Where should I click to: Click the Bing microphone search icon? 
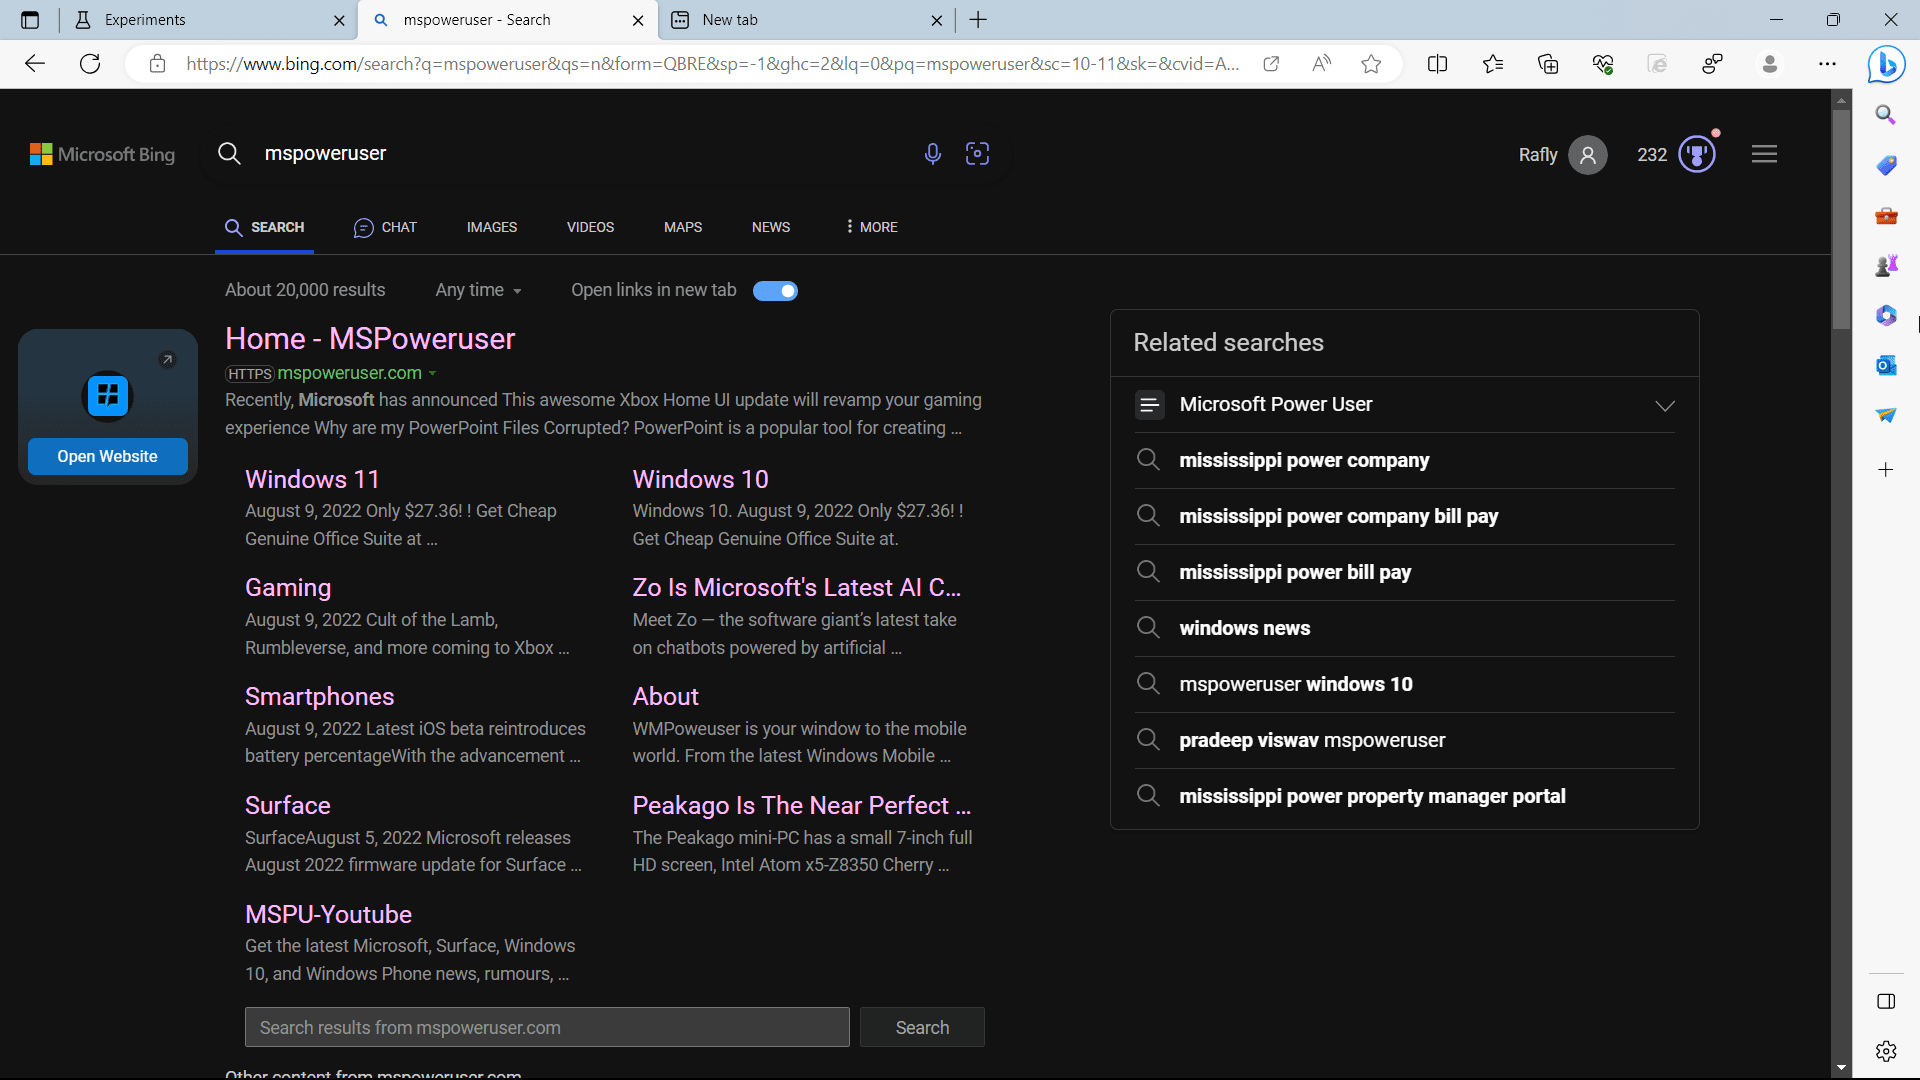(932, 154)
